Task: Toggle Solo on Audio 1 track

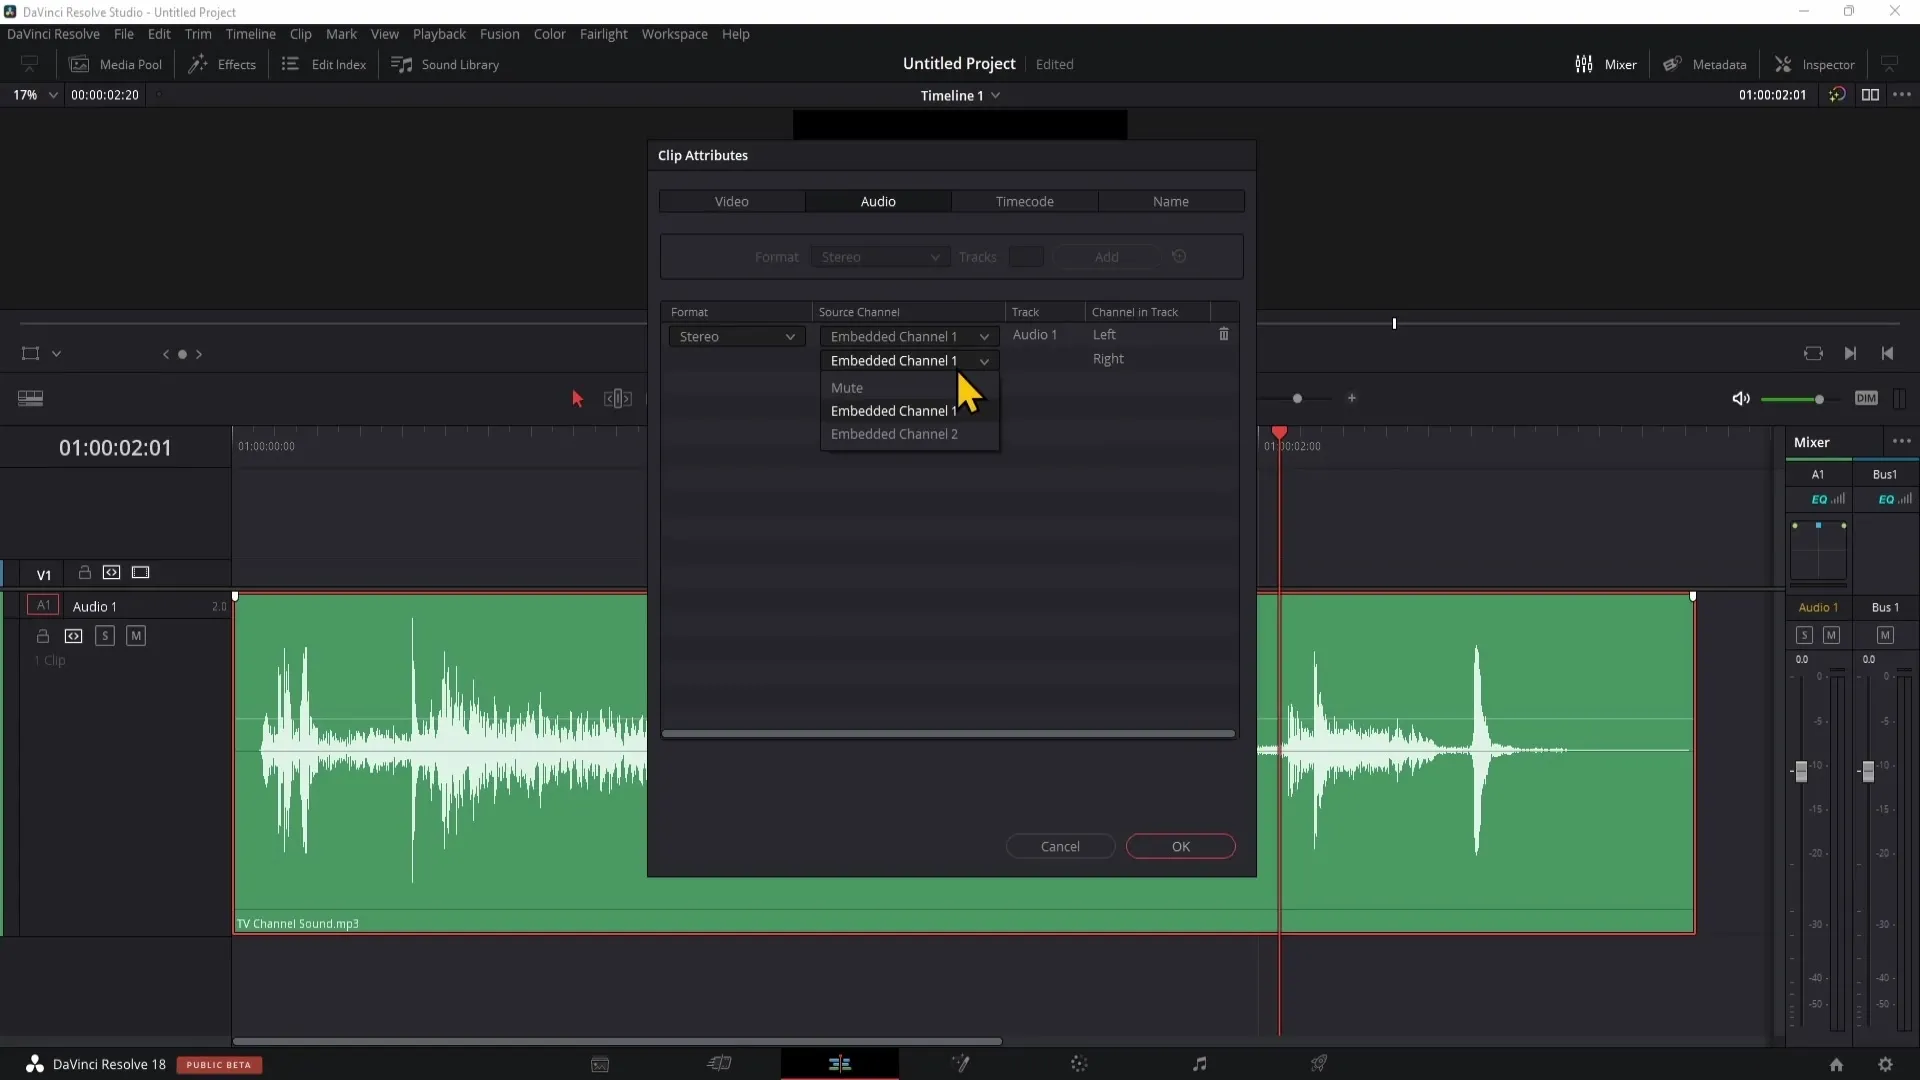Action: click(104, 636)
